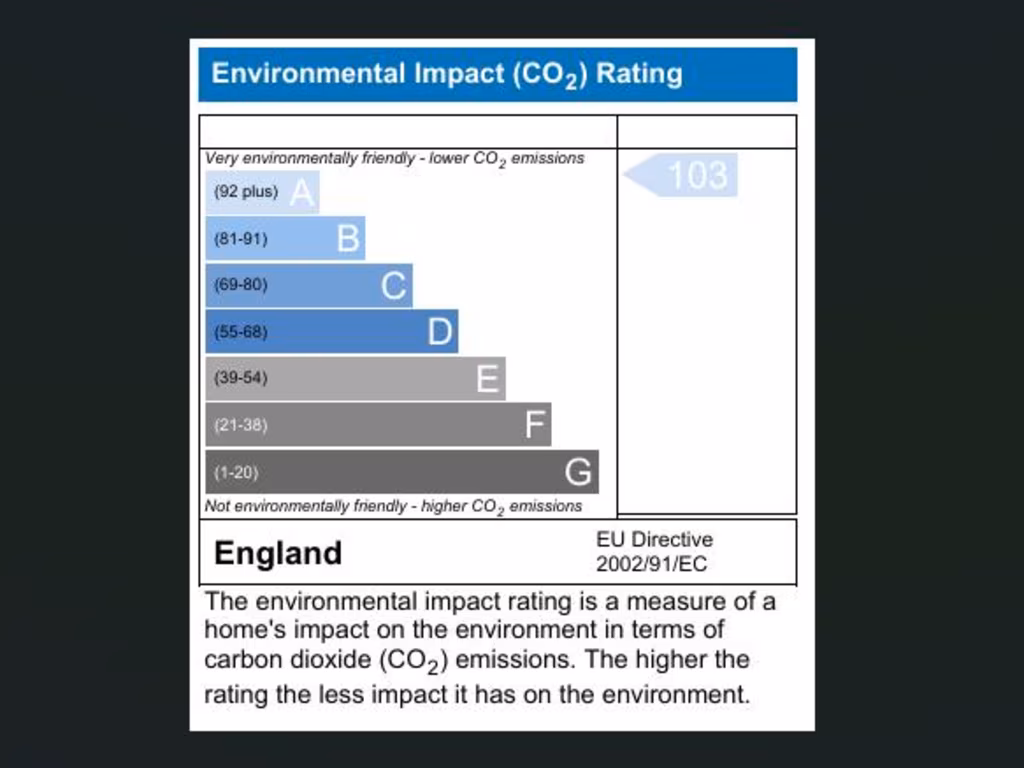Click the "Not environmentally friendly" caption
The image size is (1024, 768).
tap(393, 507)
